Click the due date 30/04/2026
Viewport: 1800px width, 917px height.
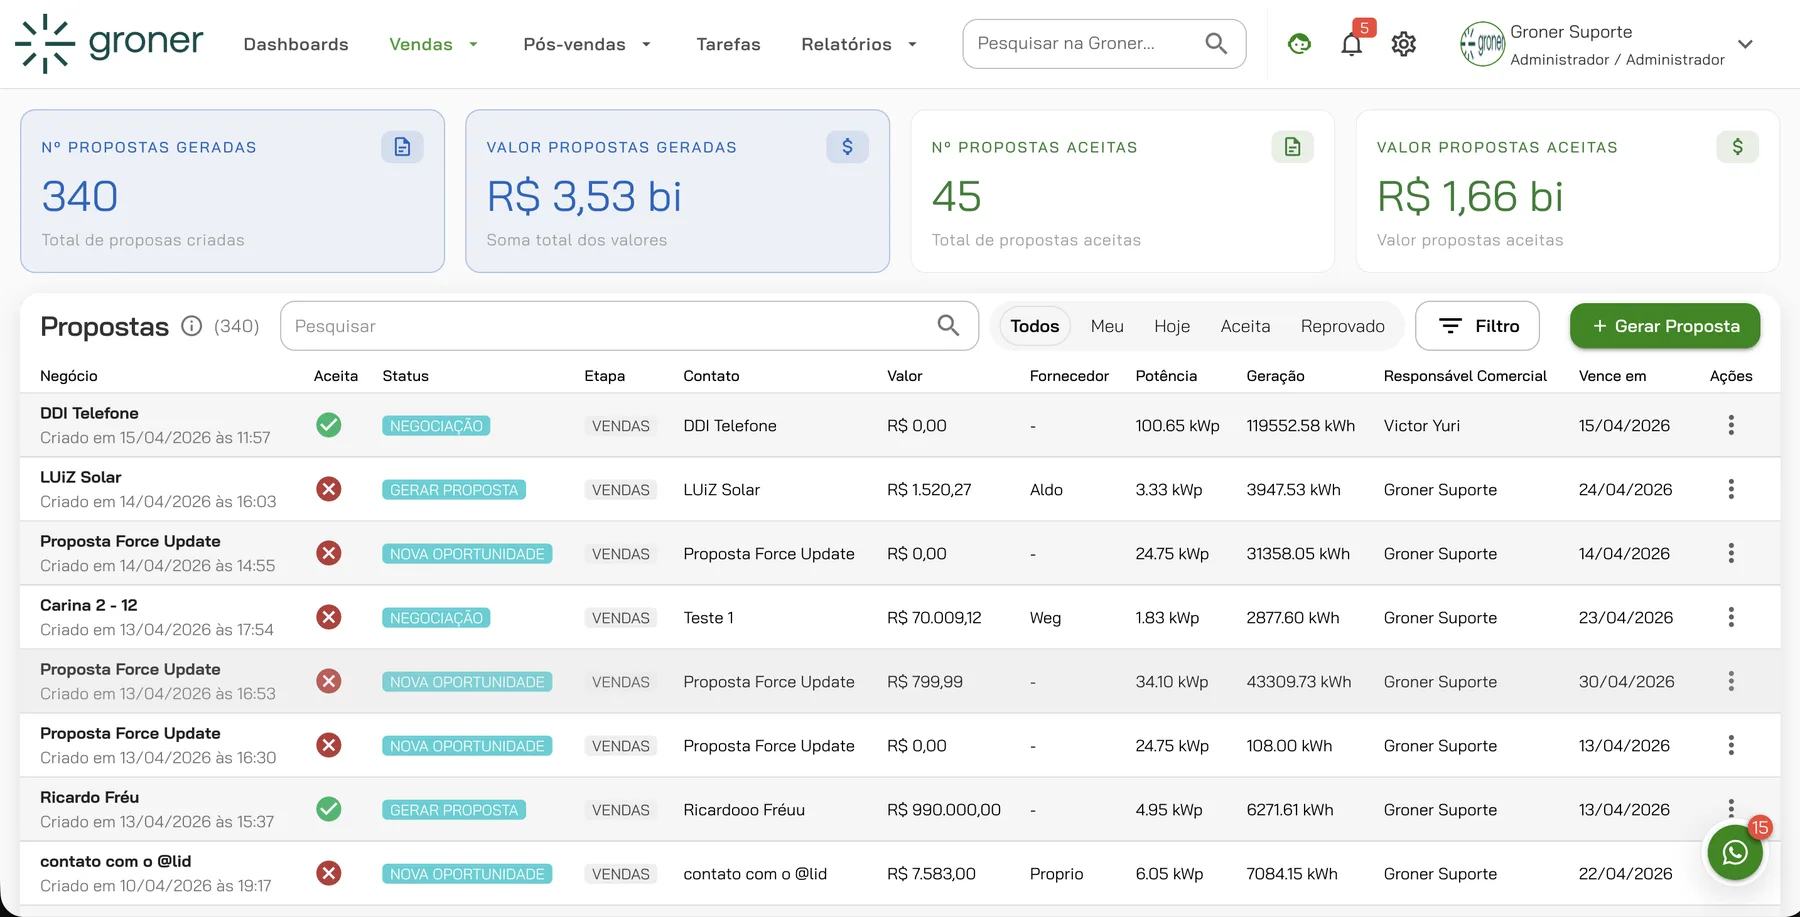coord(1626,682)
